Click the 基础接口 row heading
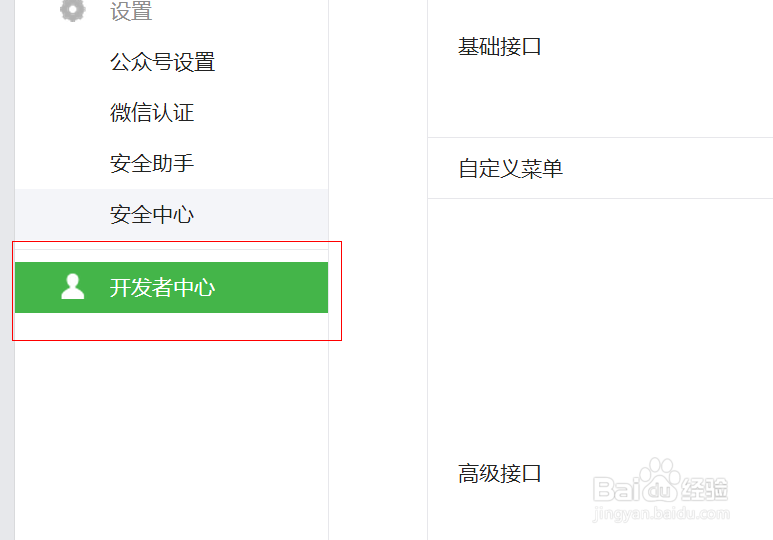 [x=500, y=47]
